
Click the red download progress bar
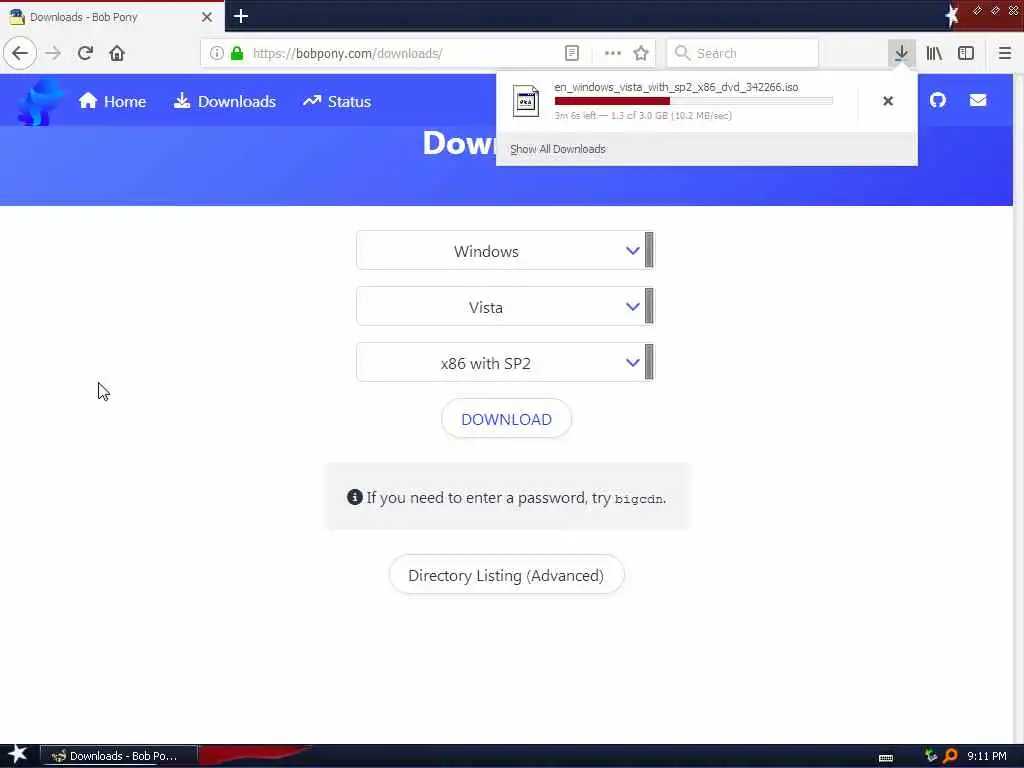[x=694, y=101]
